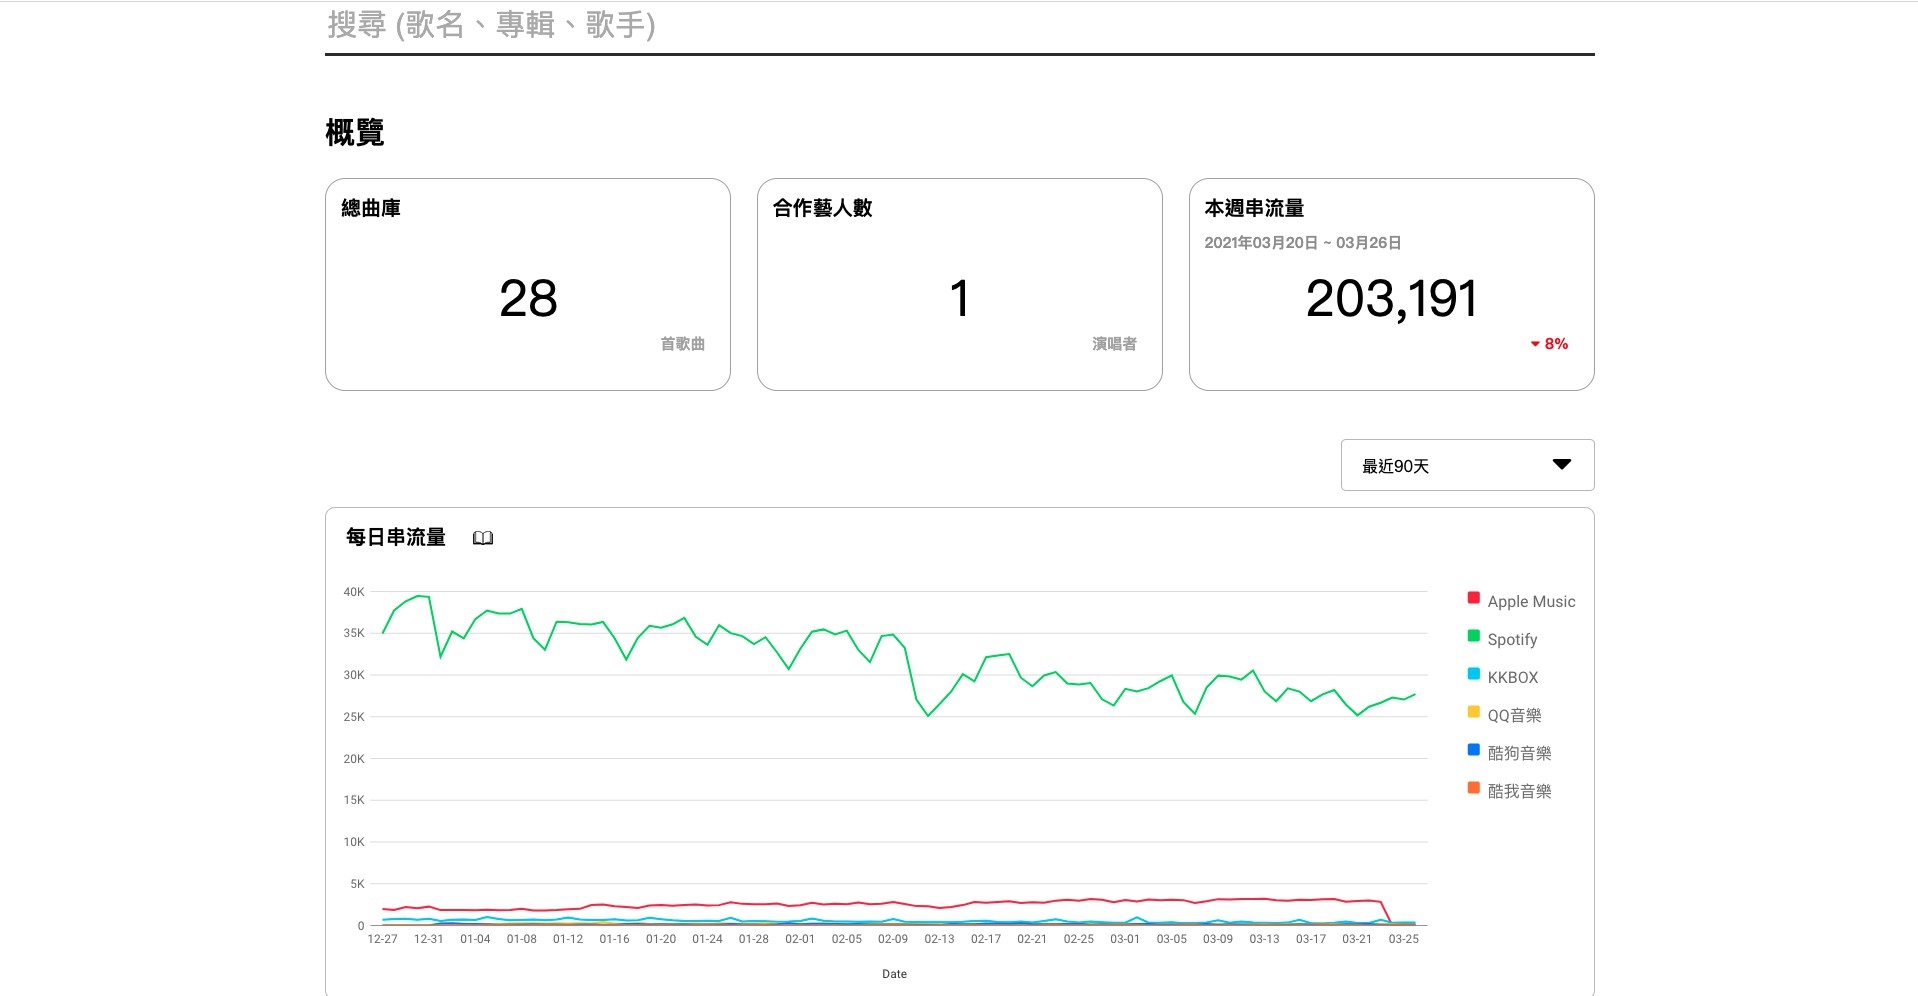Click the 首歌曲 unit label
This screenshot has height=996, width=1918.
[x=683, y=344]
